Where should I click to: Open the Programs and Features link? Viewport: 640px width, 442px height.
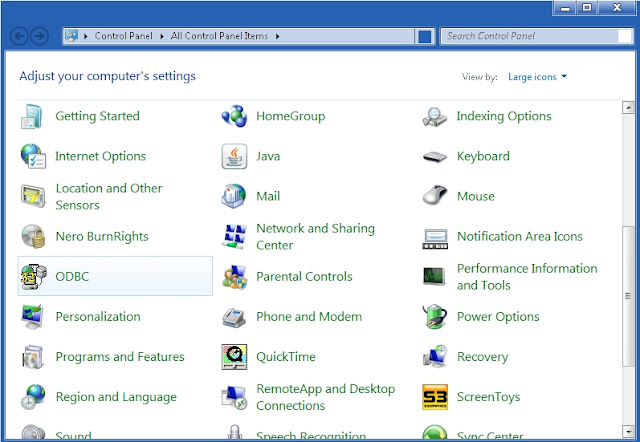[120, 357]
